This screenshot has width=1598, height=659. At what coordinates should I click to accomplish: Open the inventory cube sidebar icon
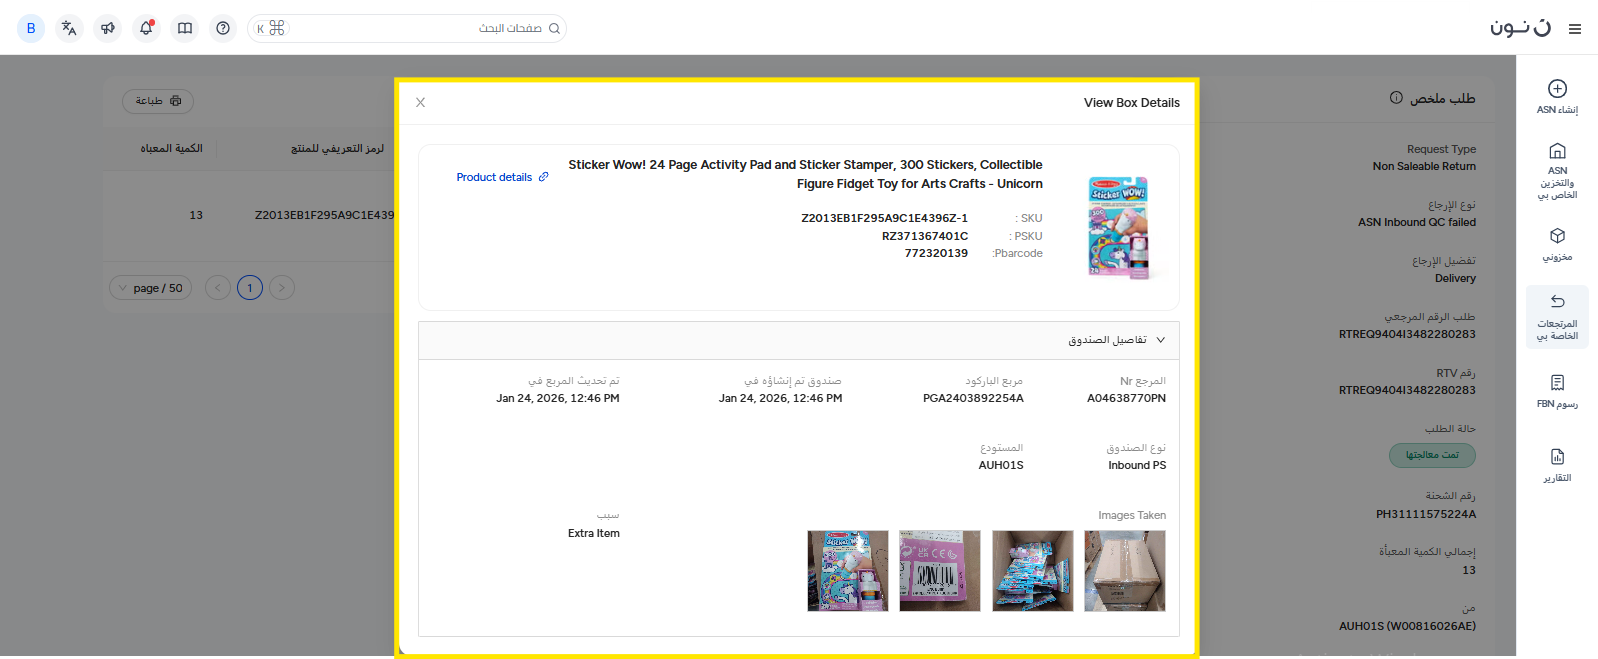click(1557, 236)
